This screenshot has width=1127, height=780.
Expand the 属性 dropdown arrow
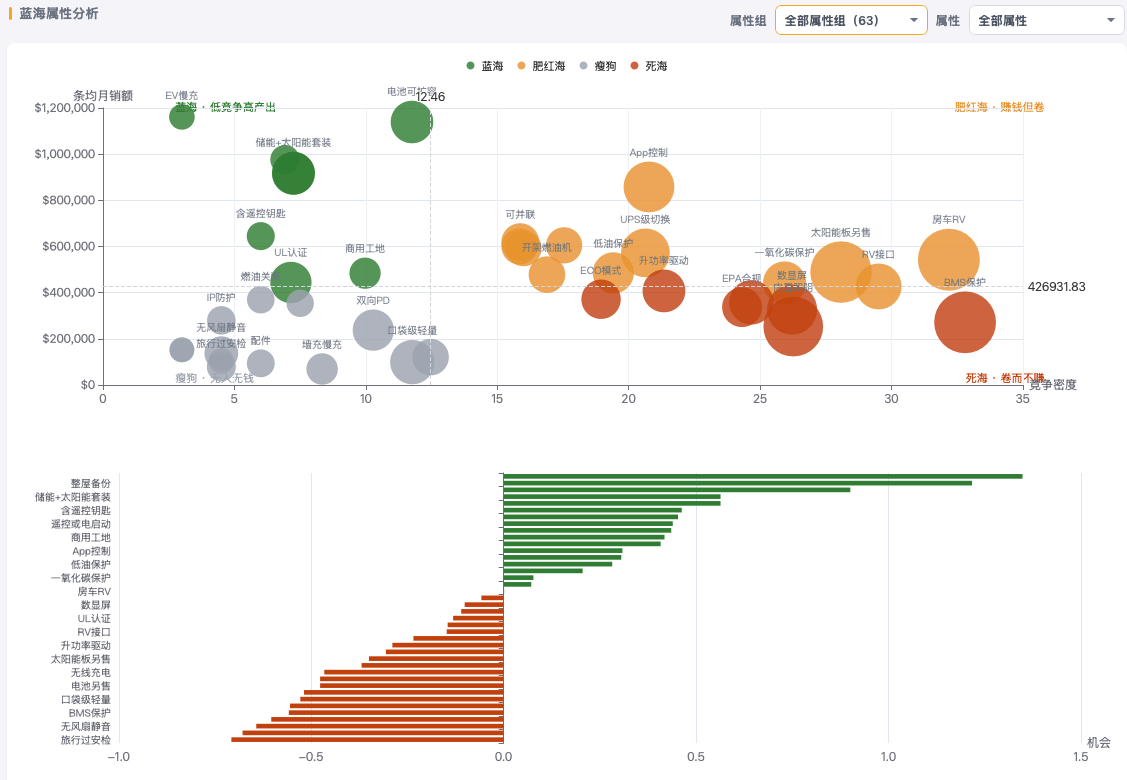[x=1110, y=21]
